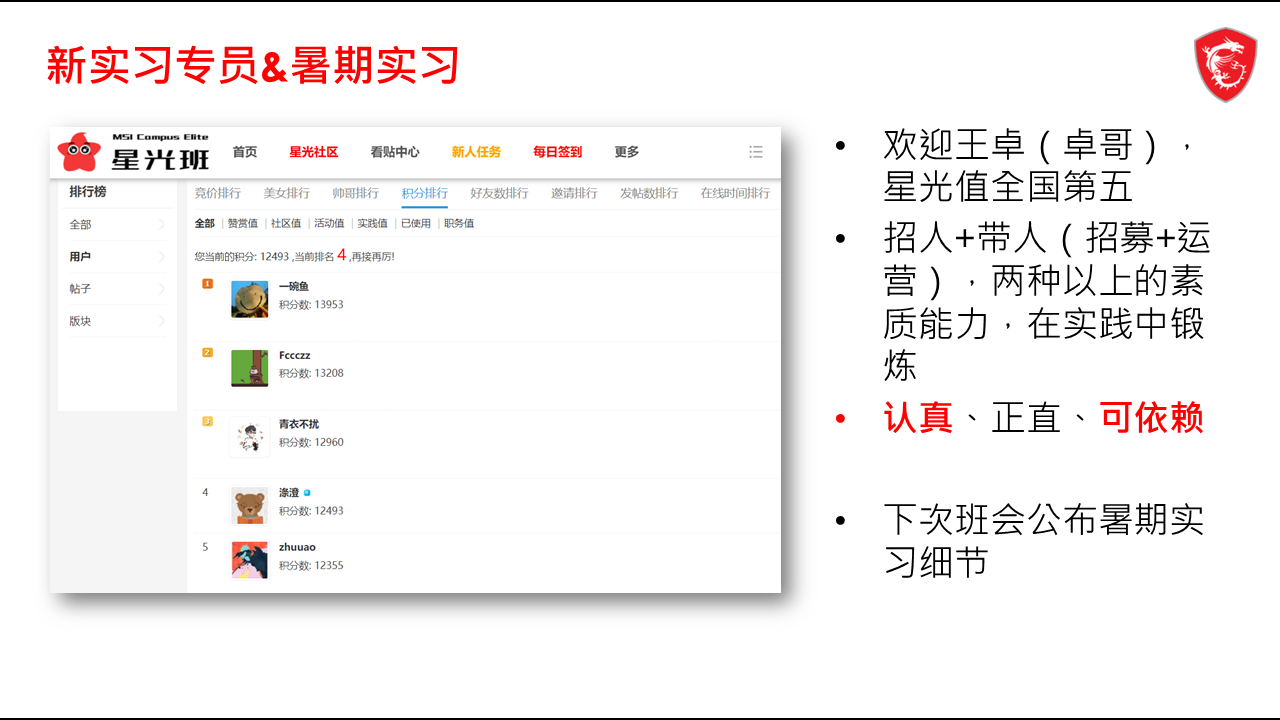The width and height of the screenshot is (1280, 720).
Task: Filter scores by 已使用
Action: pyautogui.click(x=415, y=223)
